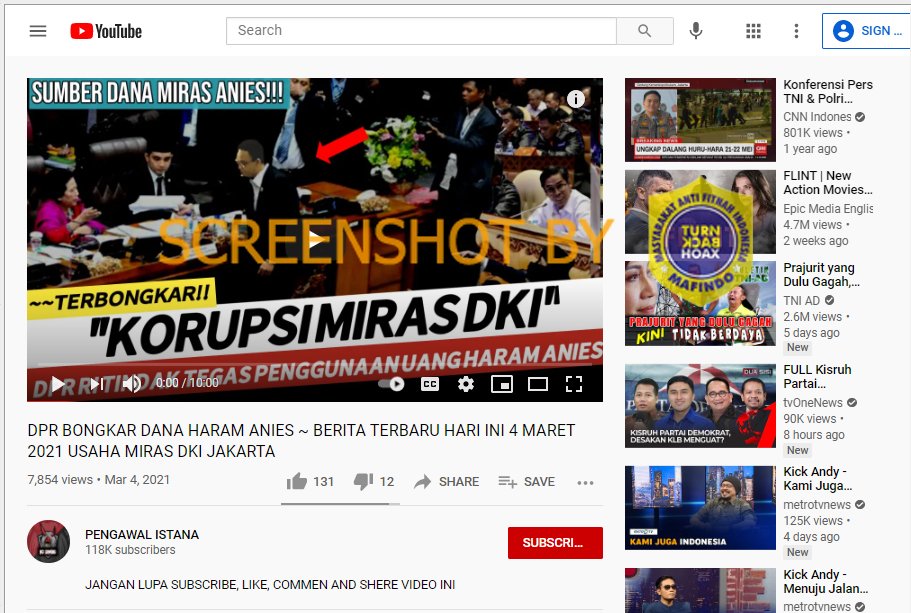Image resolution: width=911 pixels, height=613 pixels.
Task: Open more actions ellipsis under video
Action: point(585,482)
